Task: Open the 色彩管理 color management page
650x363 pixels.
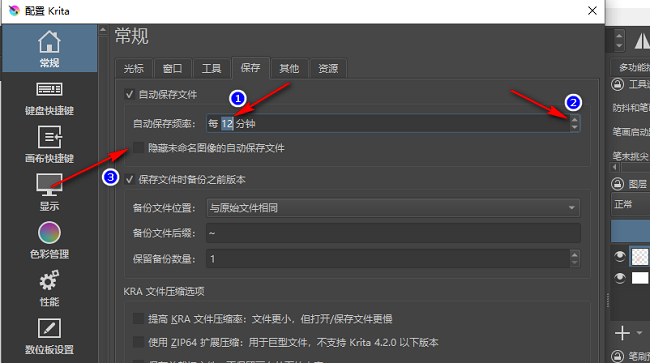Action: [x=49, y=240]
